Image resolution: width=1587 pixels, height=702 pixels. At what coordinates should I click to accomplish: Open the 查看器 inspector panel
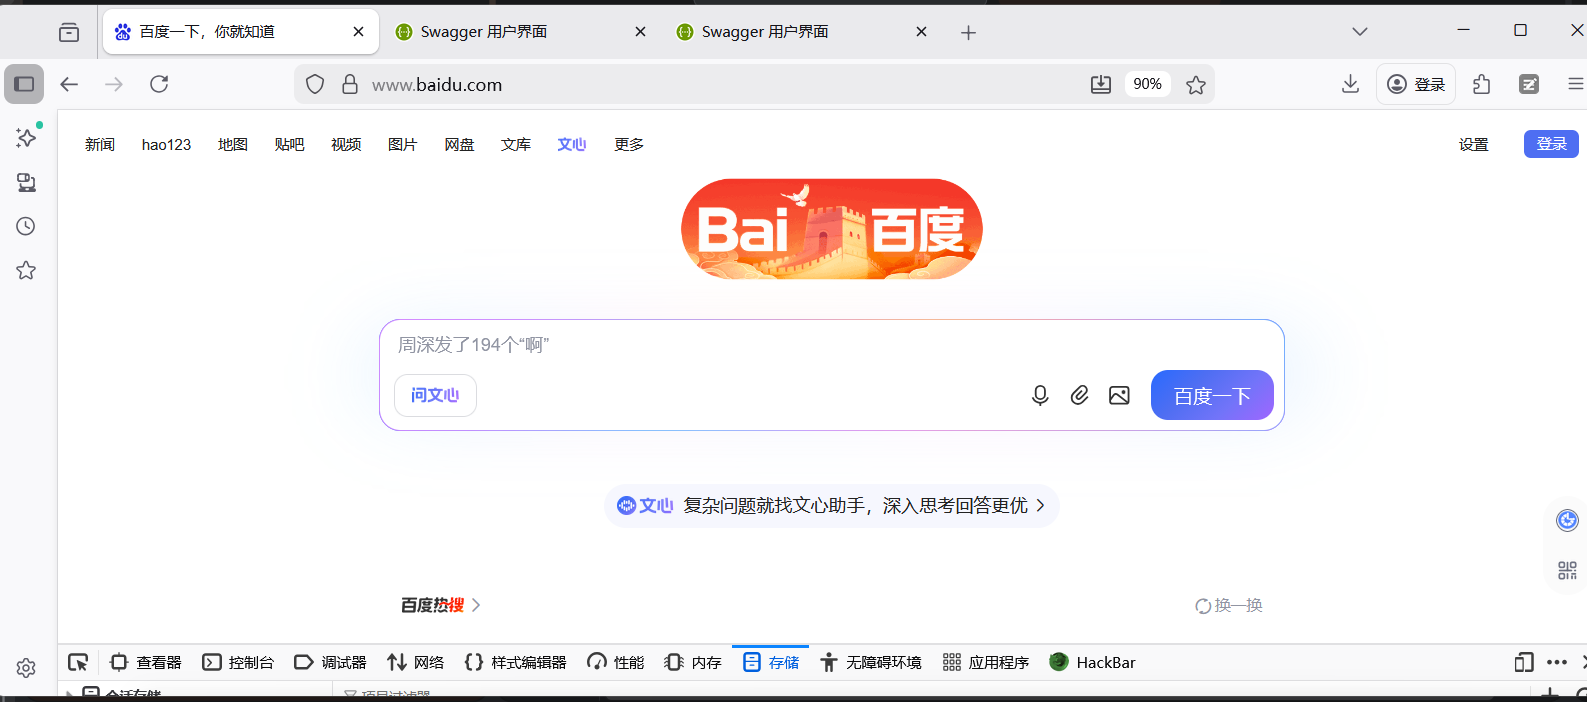pyautogui.click(x=146, y=662)
